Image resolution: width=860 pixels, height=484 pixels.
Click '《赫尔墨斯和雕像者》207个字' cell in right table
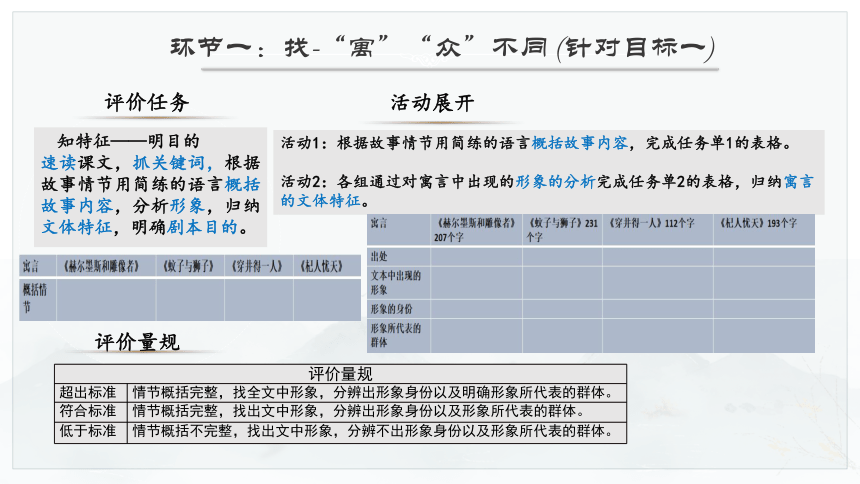pos(476,230)
